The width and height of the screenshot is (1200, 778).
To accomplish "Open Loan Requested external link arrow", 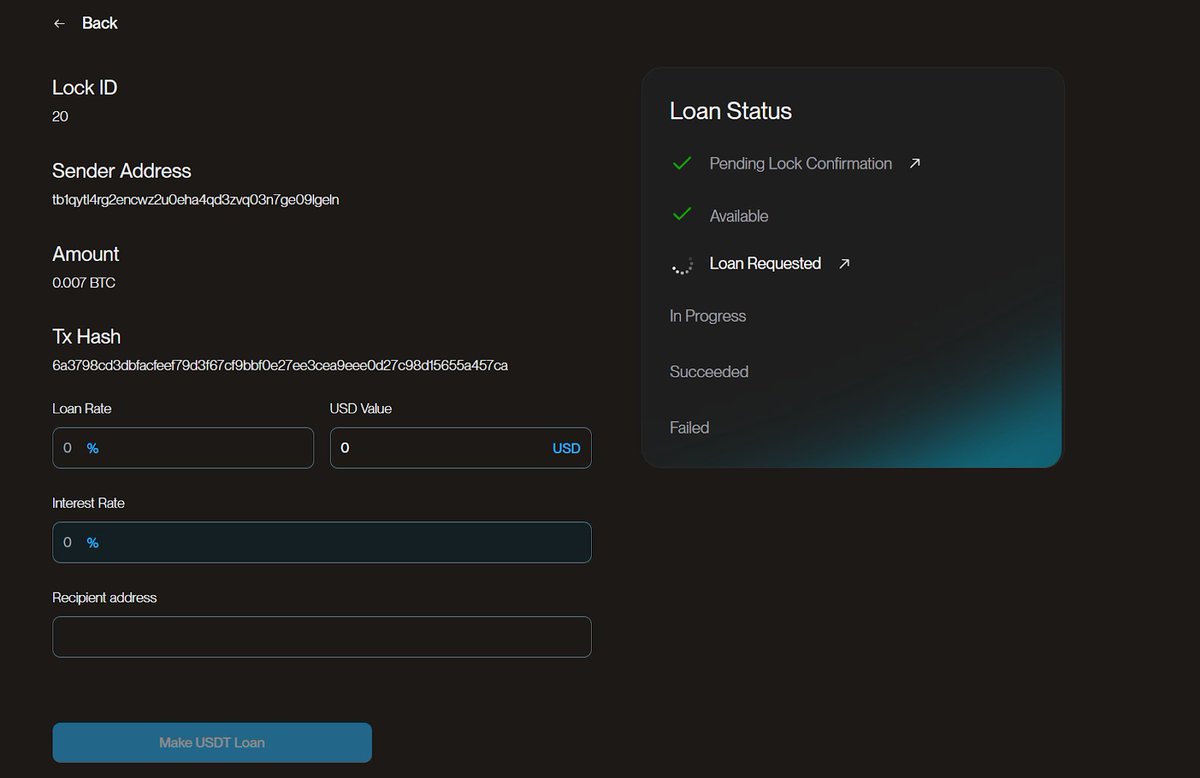I will point(844,263).
